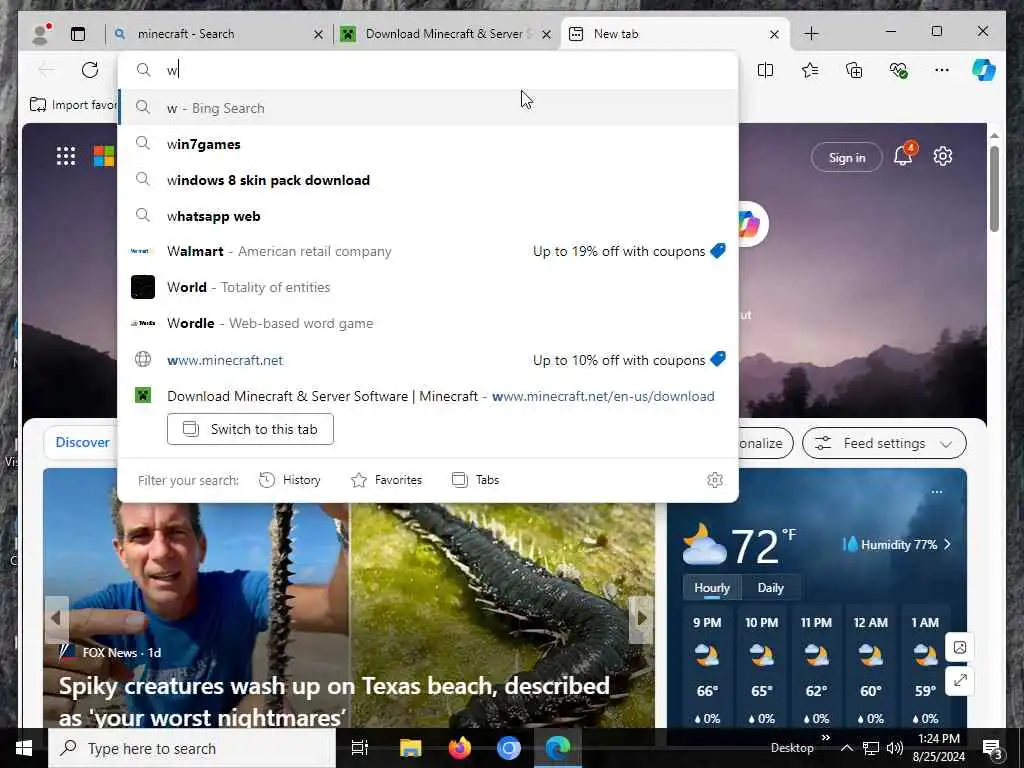
Task: Launch Firefox from taskbar
Action: 460,748
